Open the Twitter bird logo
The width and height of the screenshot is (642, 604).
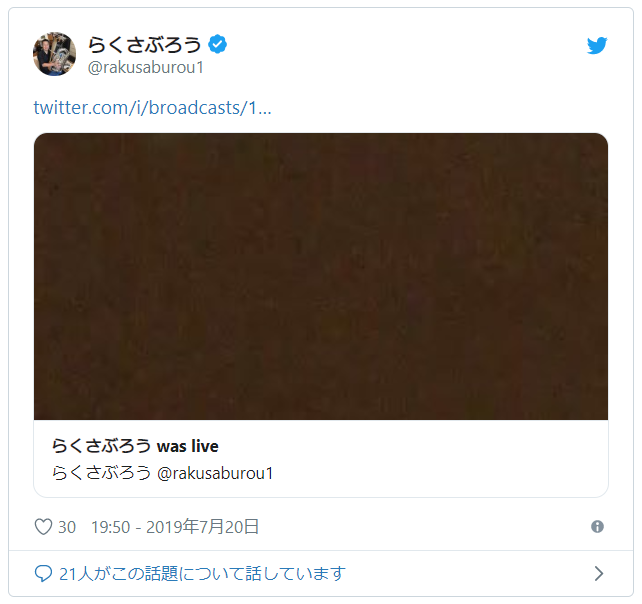(x=597, y=45)
